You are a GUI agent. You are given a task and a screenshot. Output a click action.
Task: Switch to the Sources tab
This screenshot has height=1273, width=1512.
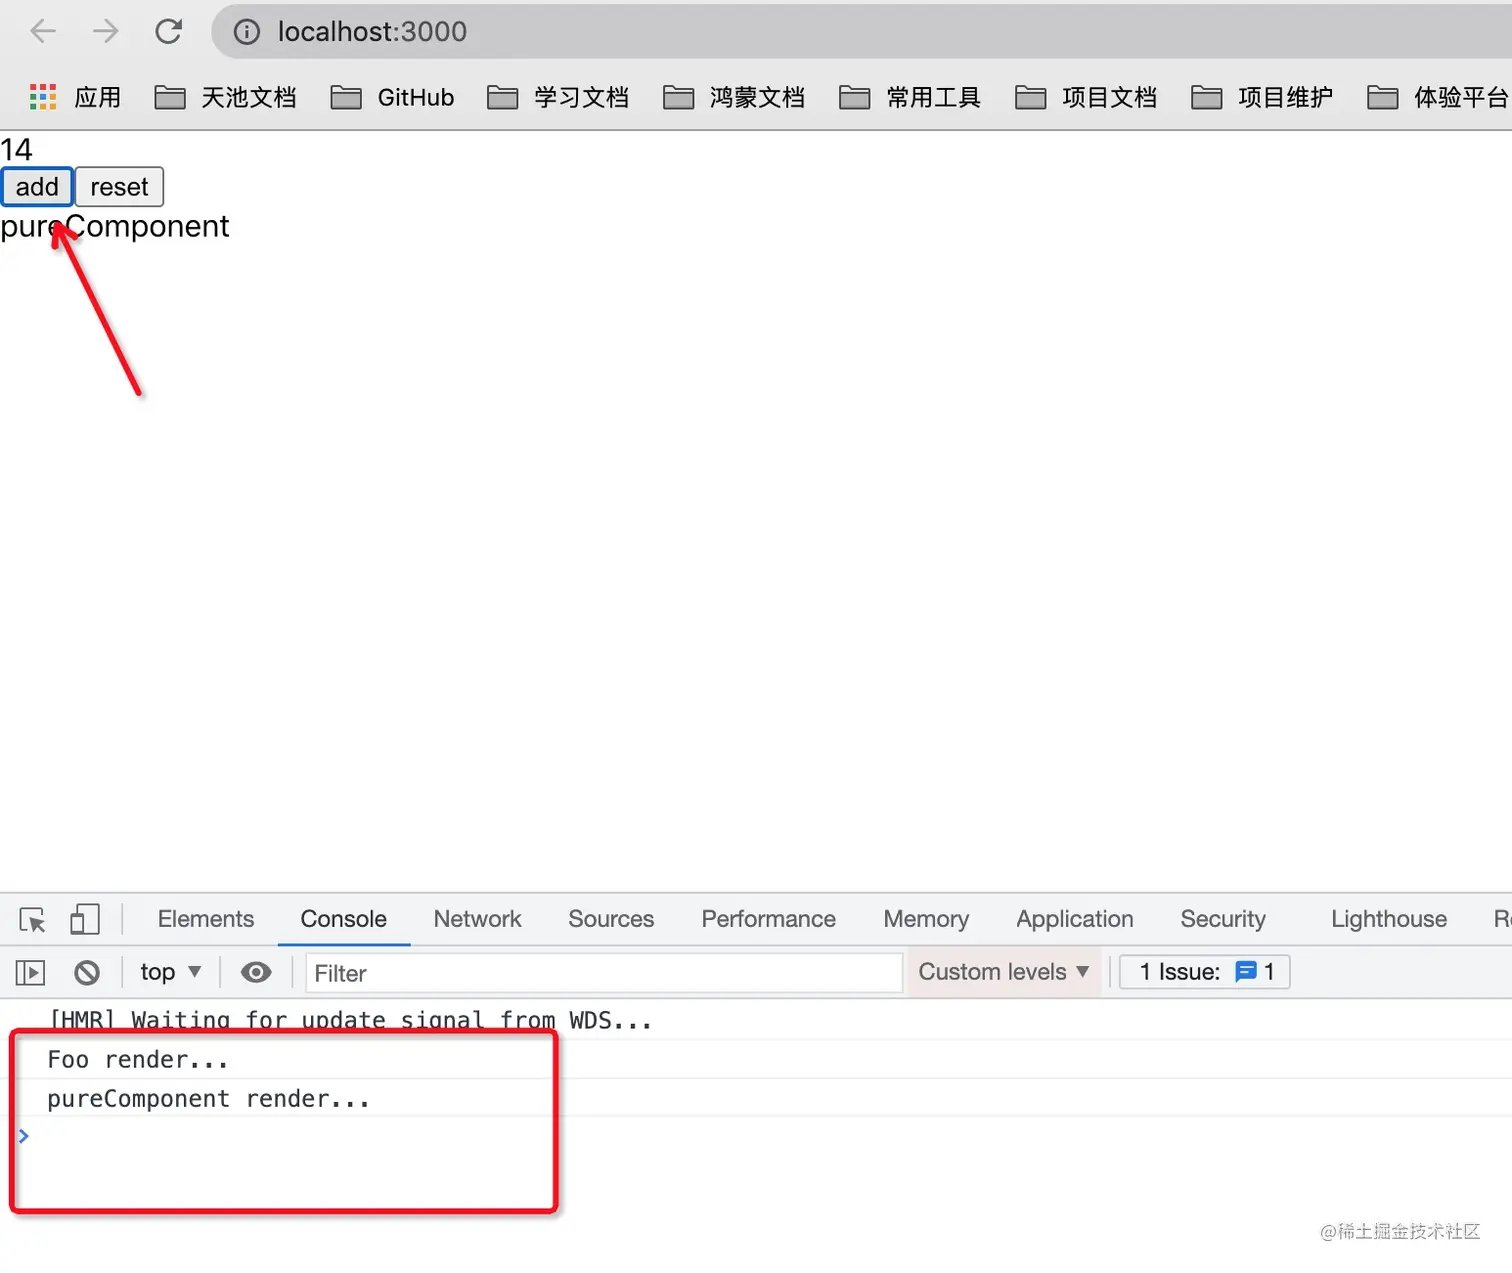(611, 919)
